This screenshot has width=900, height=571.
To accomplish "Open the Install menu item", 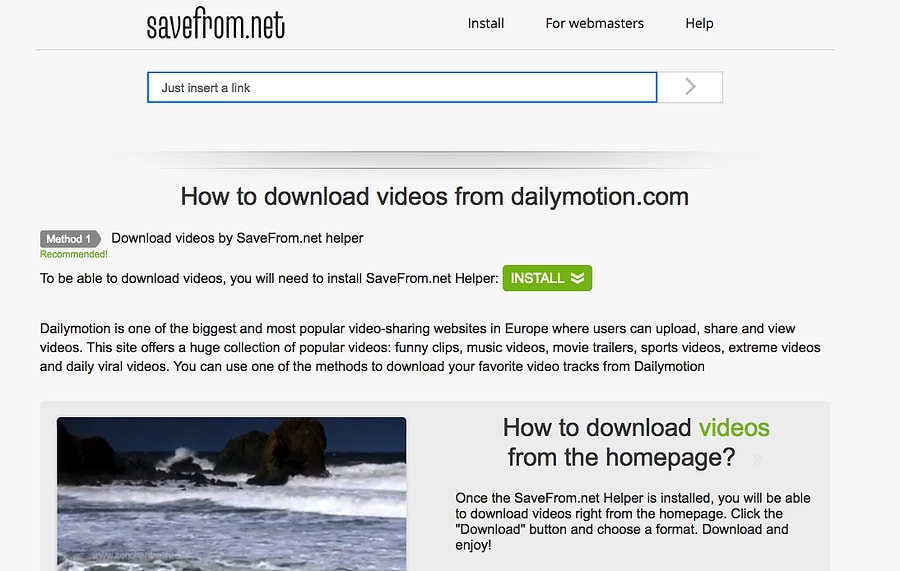I will [x=486, y=24].
